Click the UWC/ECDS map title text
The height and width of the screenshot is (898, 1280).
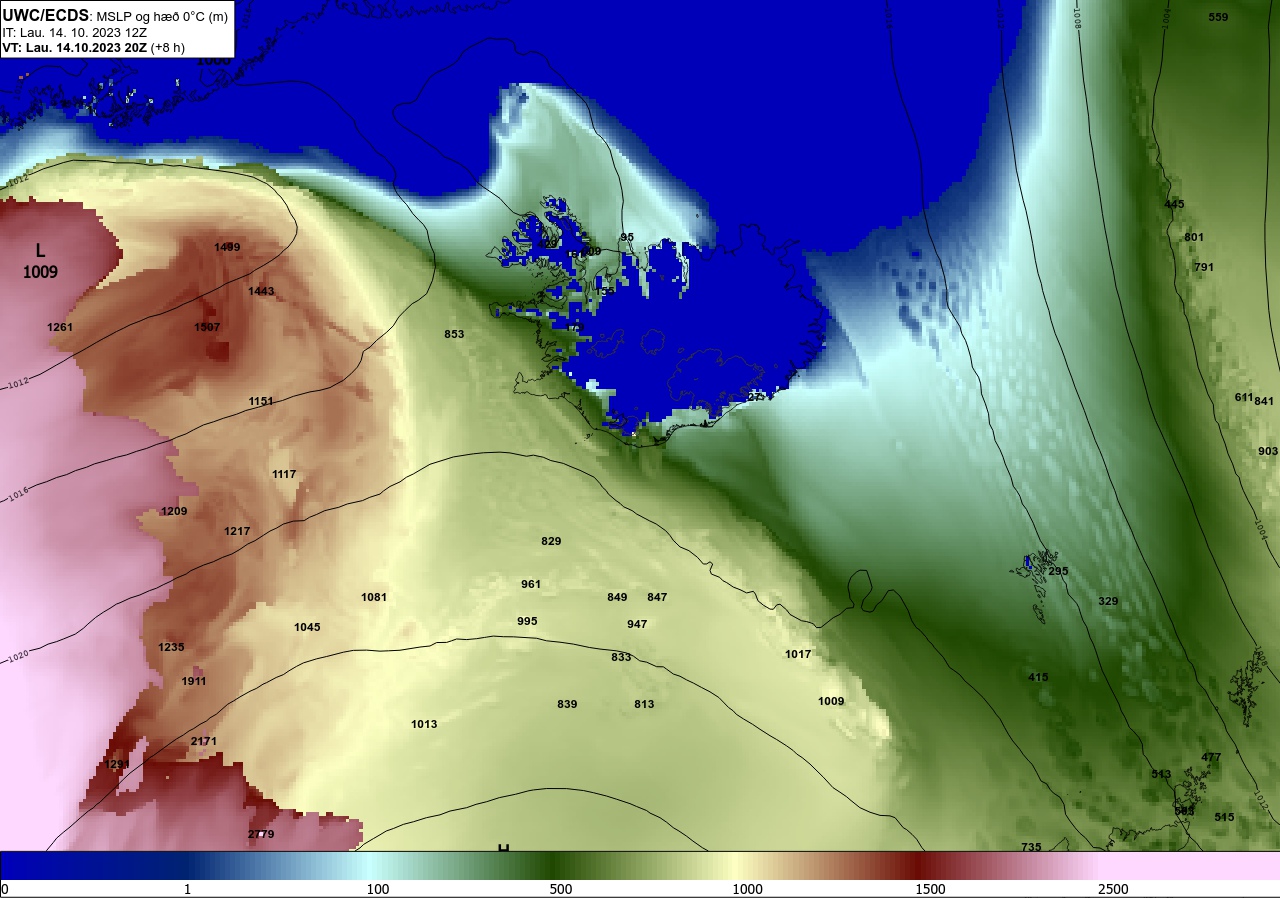pos(116,16)
